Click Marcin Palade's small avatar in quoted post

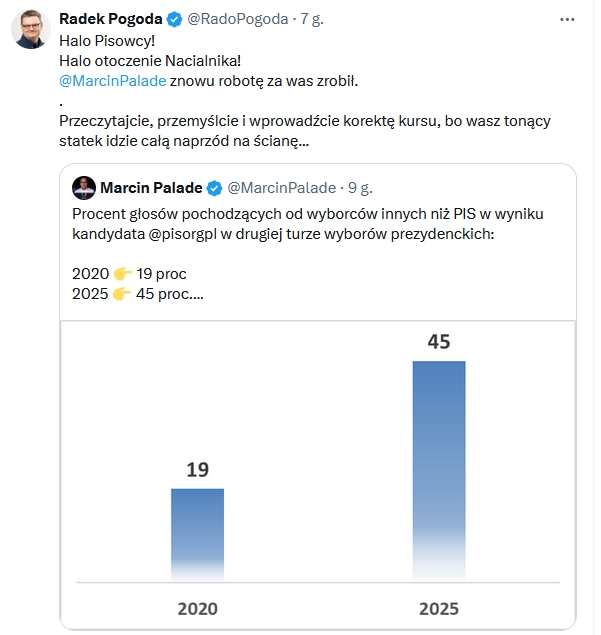point(84,188)
